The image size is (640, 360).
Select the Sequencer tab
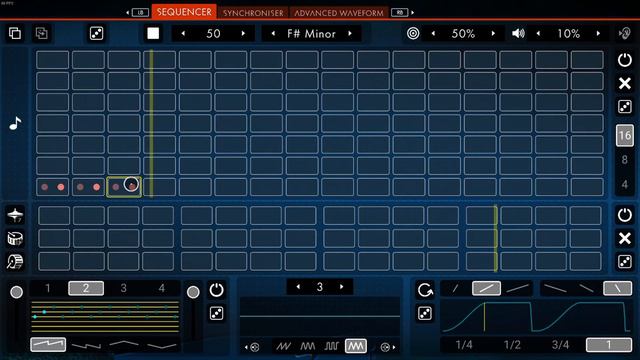[184, 12]
